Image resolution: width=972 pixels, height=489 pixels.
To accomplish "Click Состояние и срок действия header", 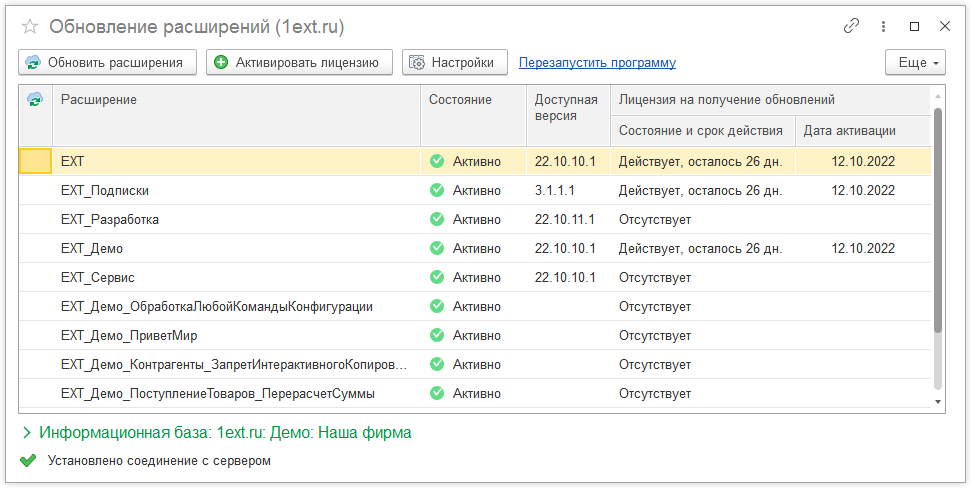I will (703, 131).
